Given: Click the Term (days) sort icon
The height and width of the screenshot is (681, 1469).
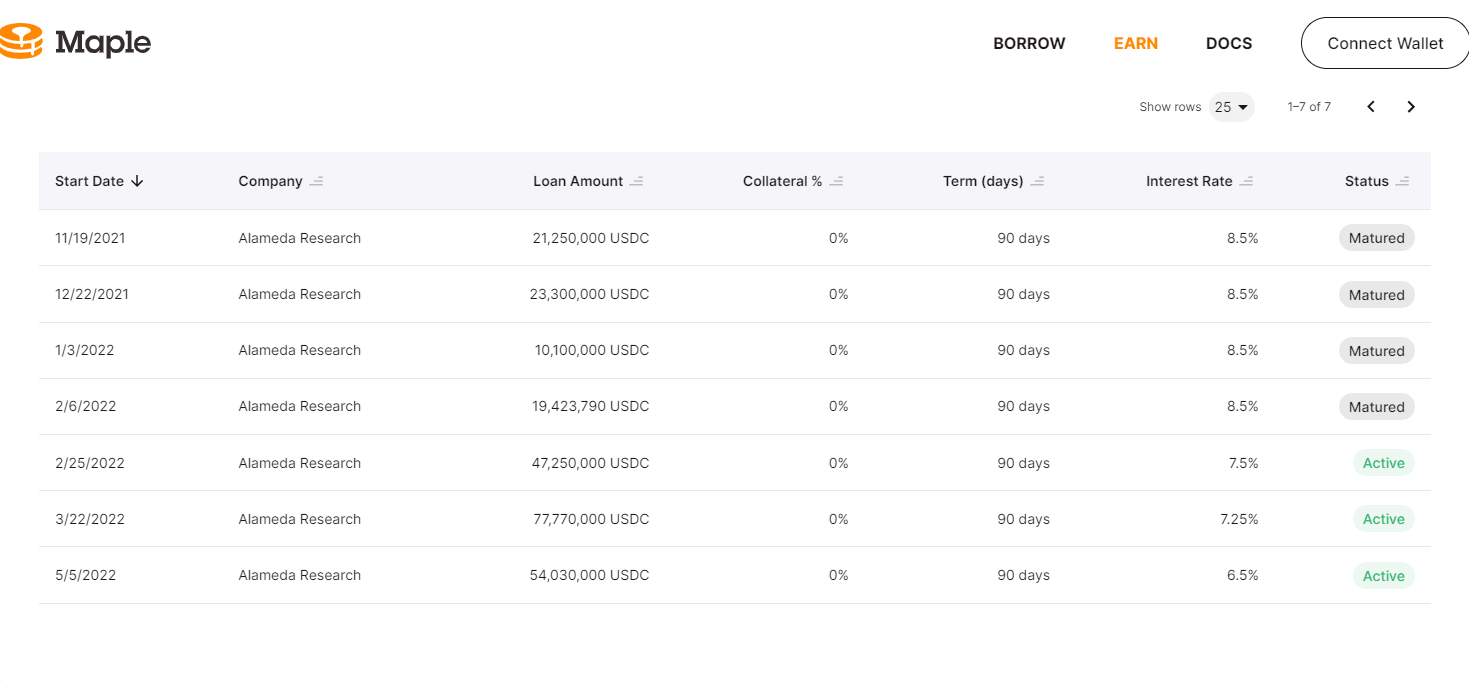Looking at the screenshot, I should (1038, 181).
